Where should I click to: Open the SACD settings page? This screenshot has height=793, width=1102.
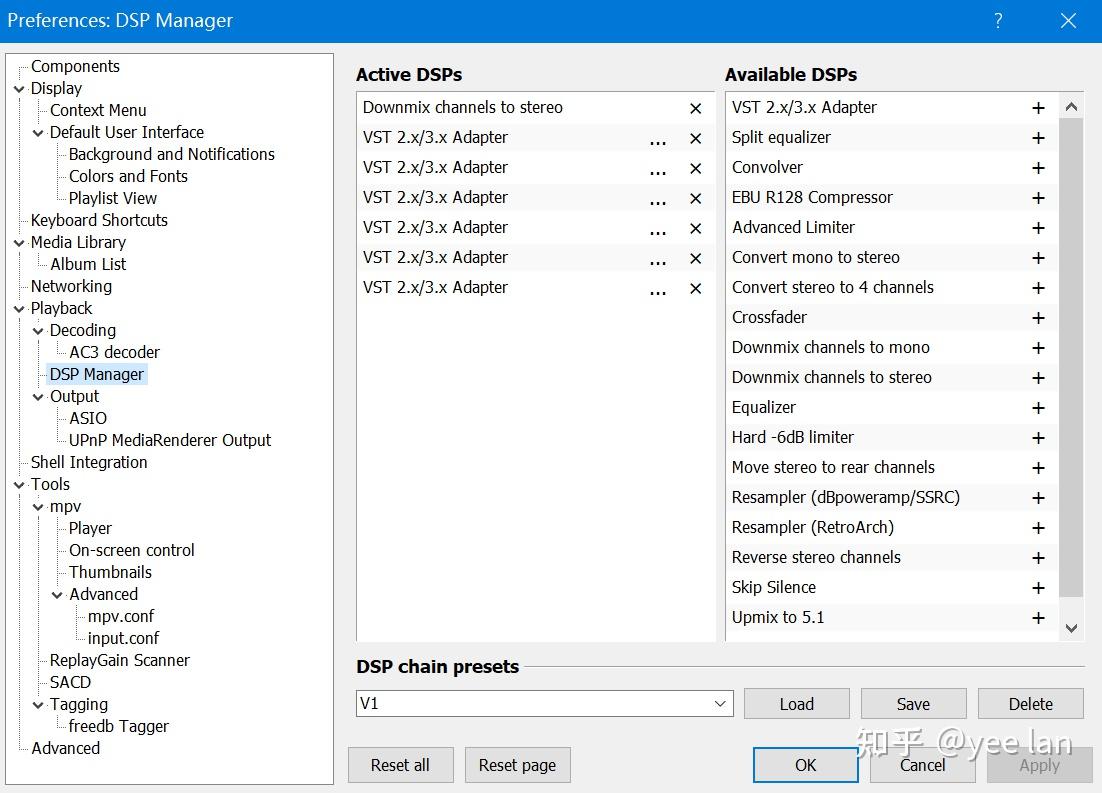tap(70, 683)
